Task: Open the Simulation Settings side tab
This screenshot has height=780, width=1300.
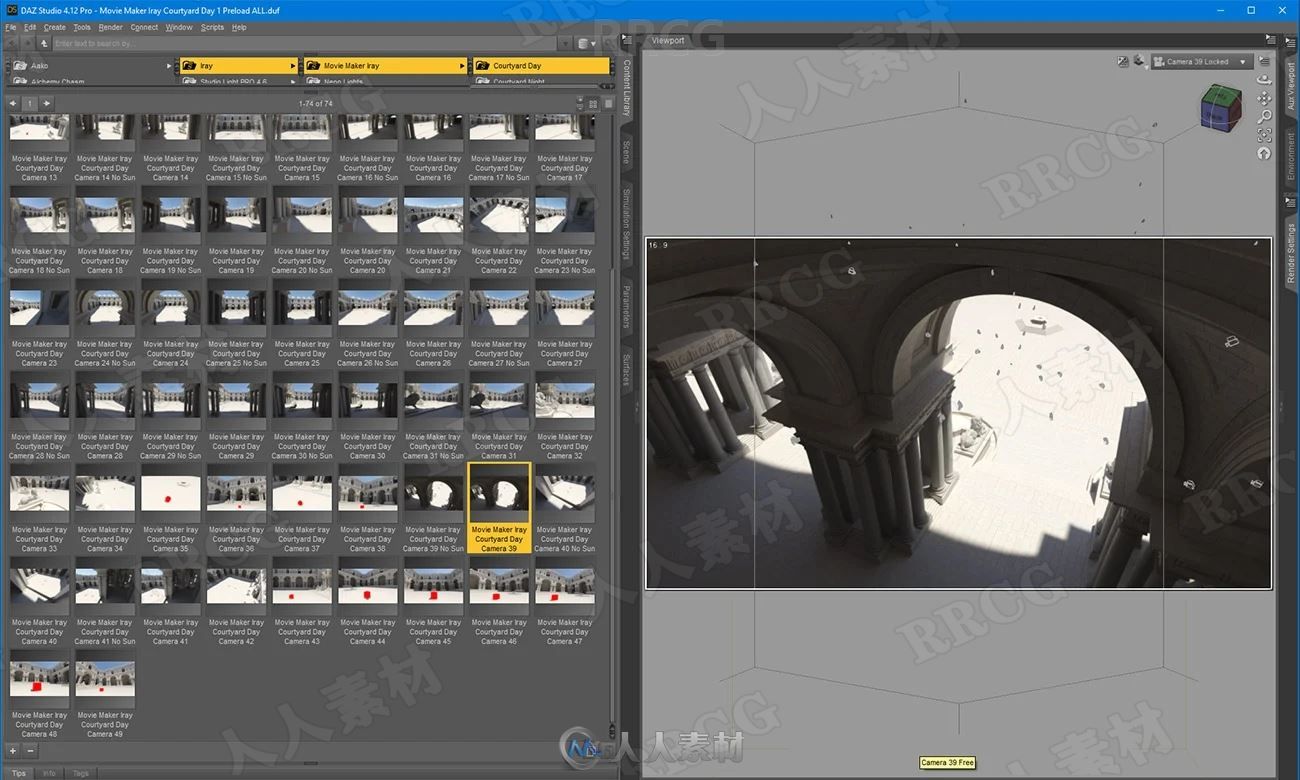Action: (x=627, y=222)
